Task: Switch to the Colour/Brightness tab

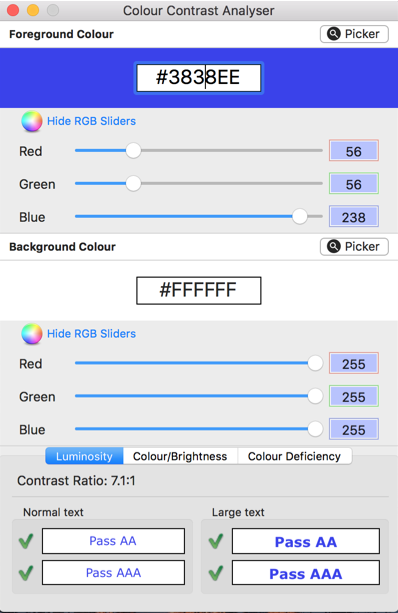Action: pos(180,456)
